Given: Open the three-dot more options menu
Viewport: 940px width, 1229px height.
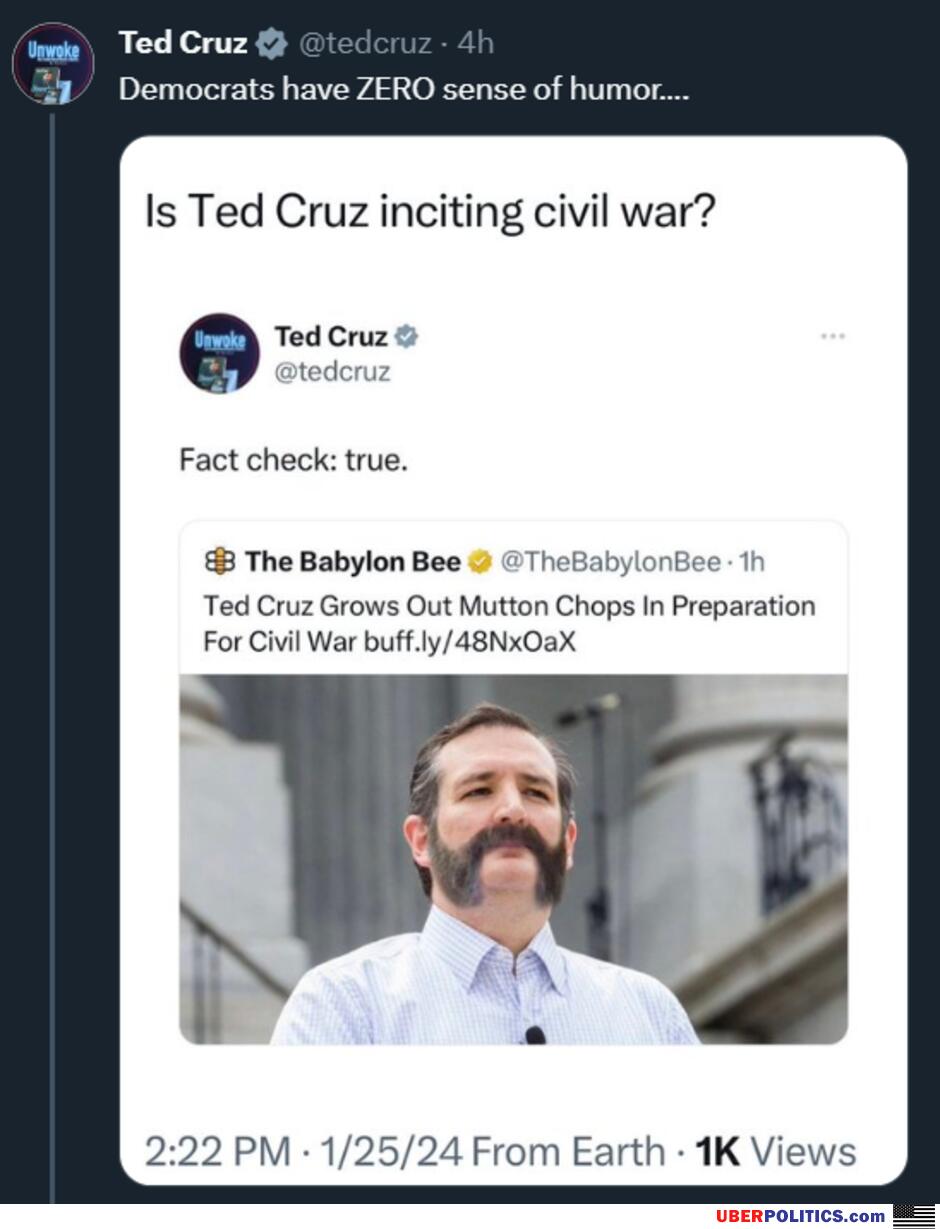Looking at the screenshot, I should pyautogui.click(x=832, y=336).
